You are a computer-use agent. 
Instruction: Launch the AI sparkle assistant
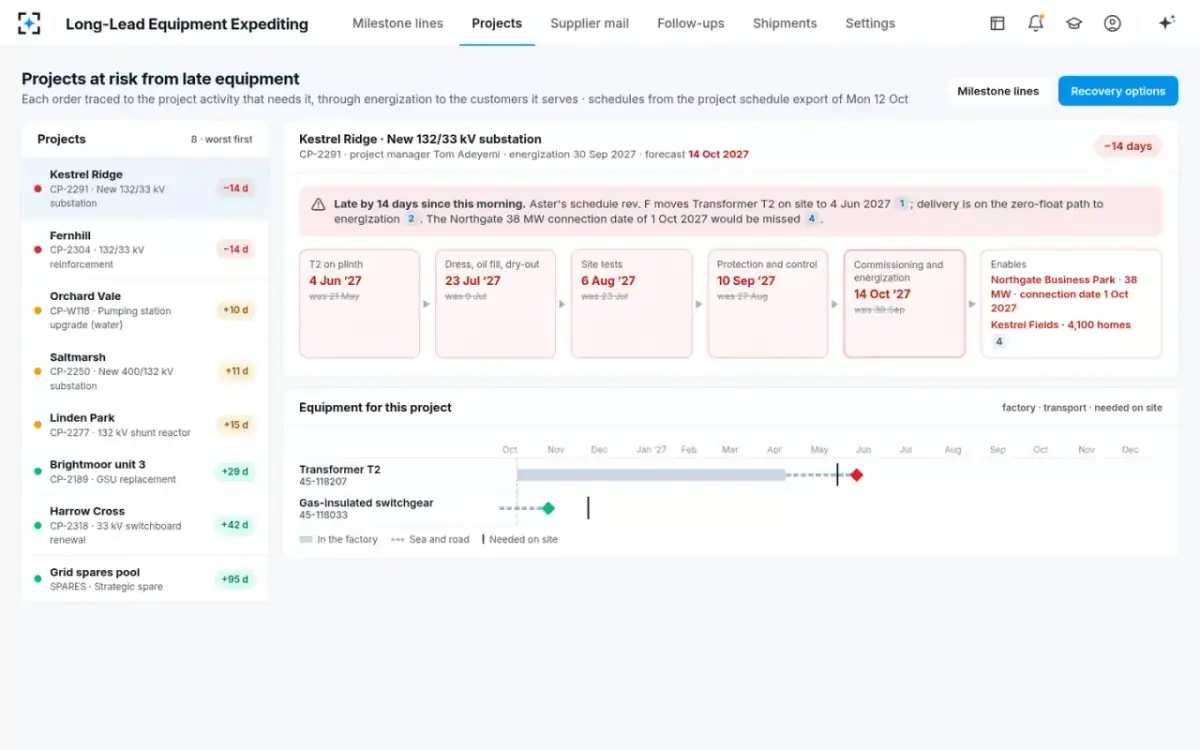1166,23
